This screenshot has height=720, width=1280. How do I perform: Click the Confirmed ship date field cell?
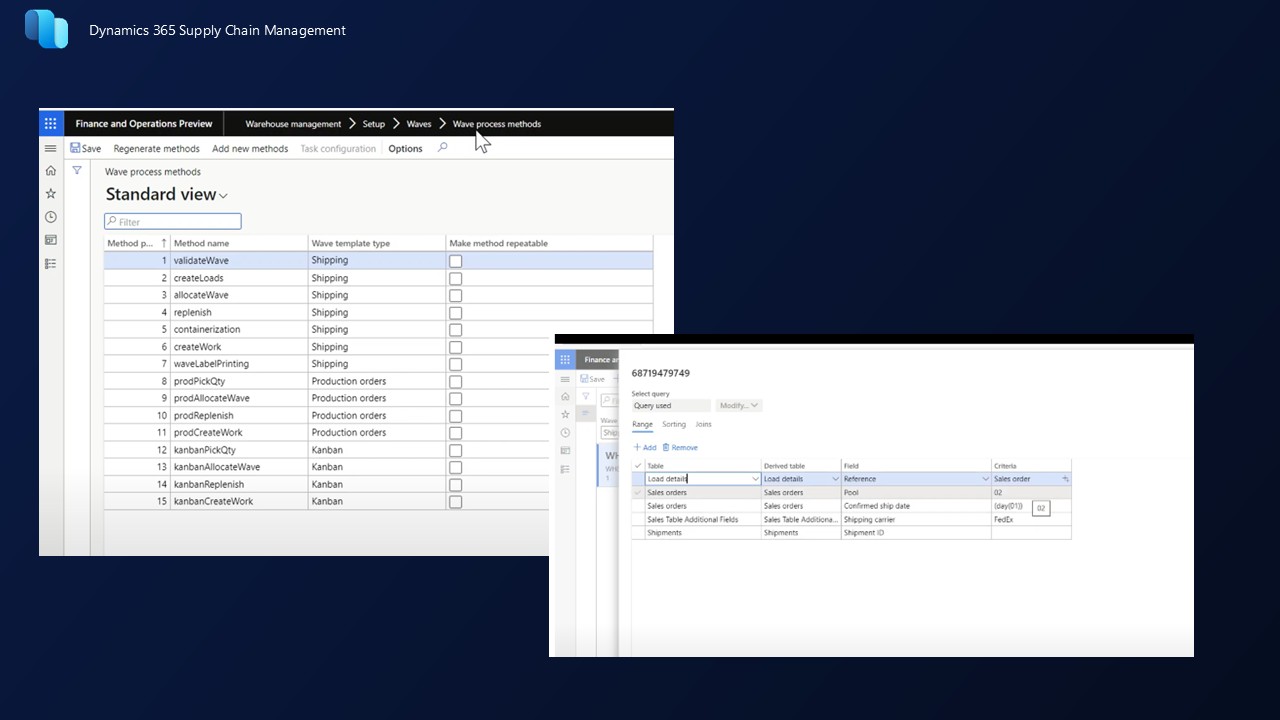[915, 506]
